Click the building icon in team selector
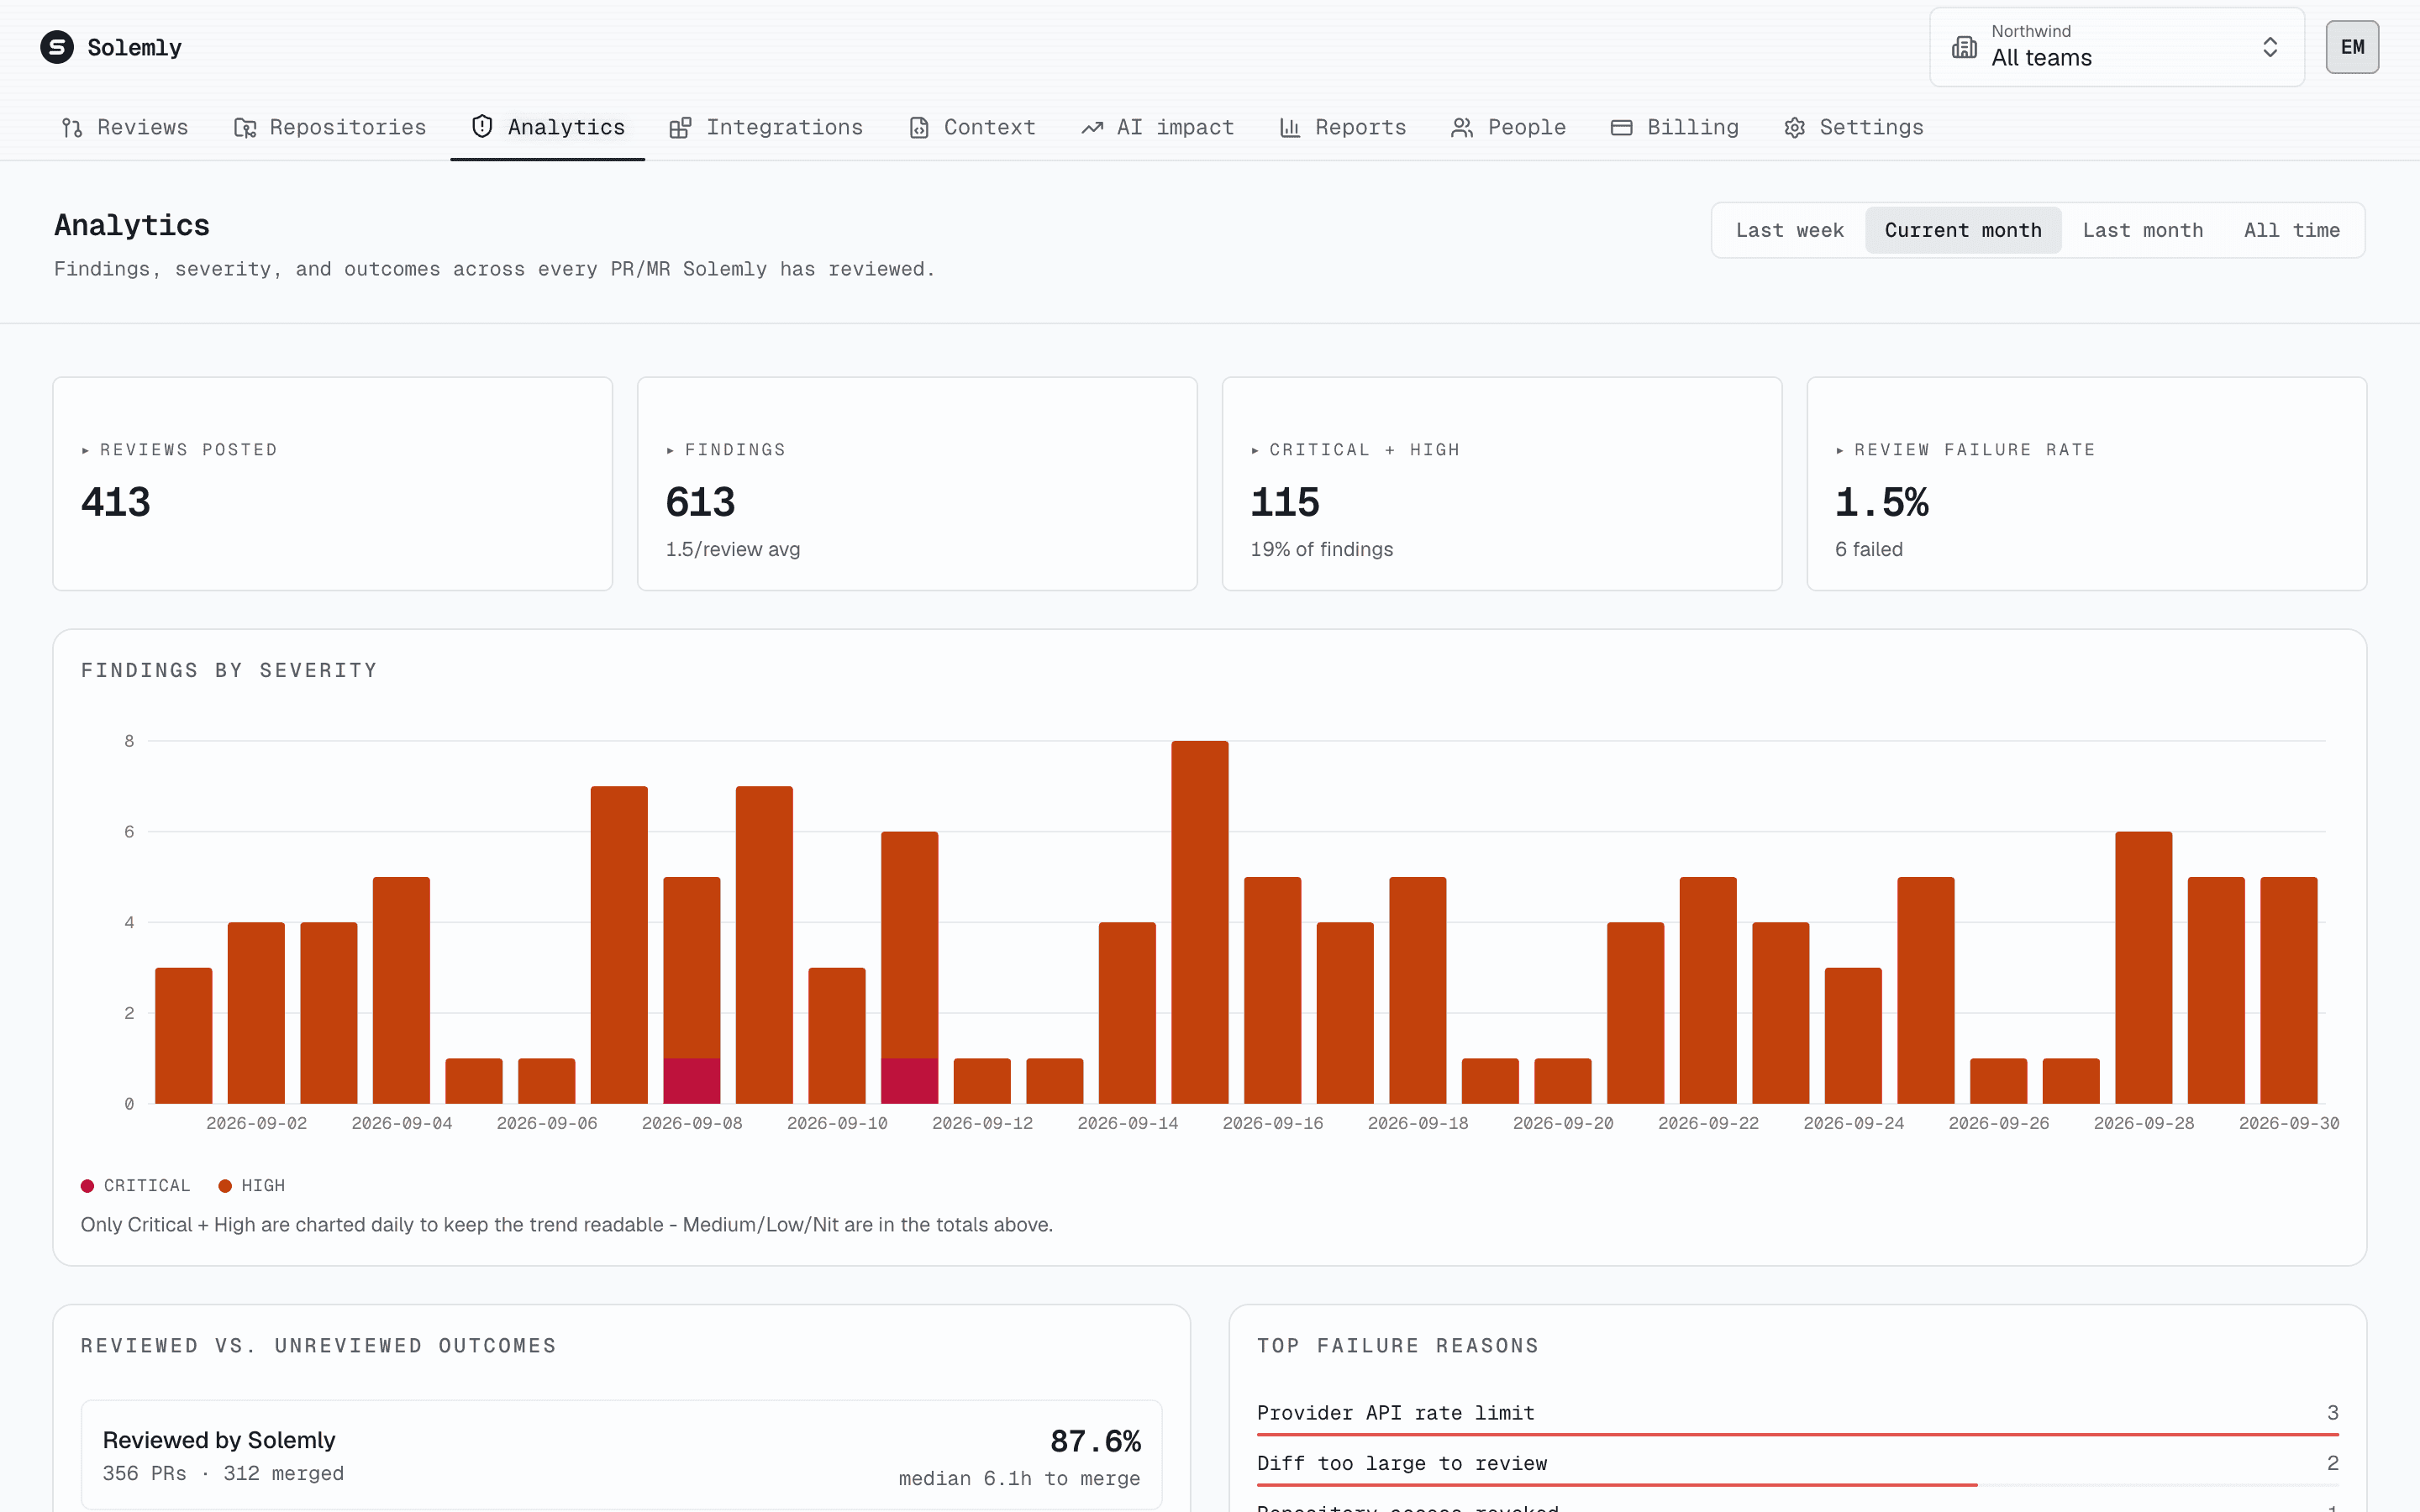 coord(1964,47)
